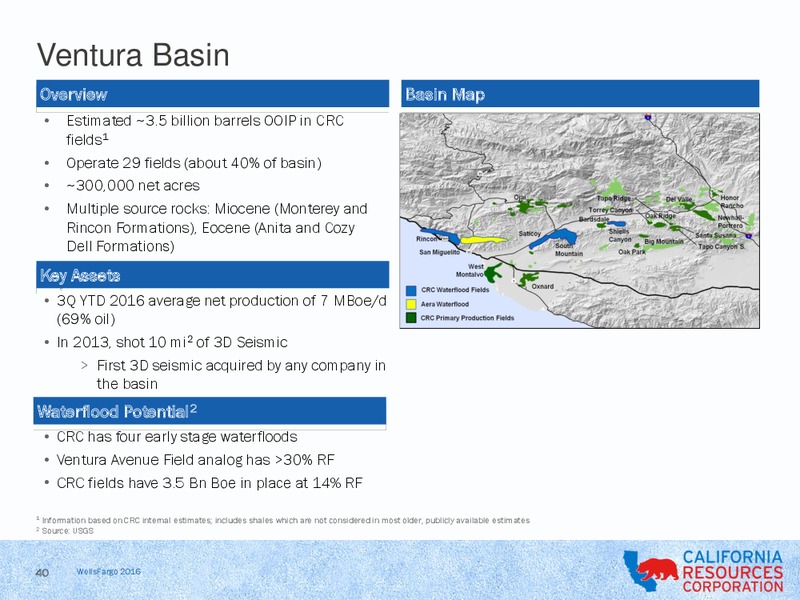This screenshot has height=600, width=800.
Task: Click 'CRC fields have 3.5 Bn Boe in place'
Action: tap(210, 483)
